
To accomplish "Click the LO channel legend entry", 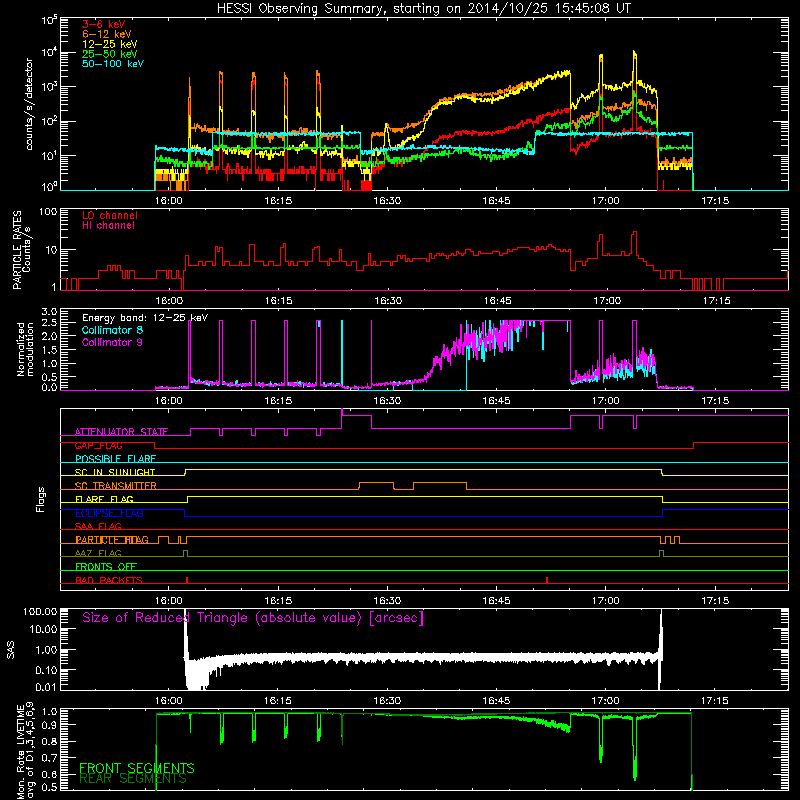I will [x=110, y=215].
